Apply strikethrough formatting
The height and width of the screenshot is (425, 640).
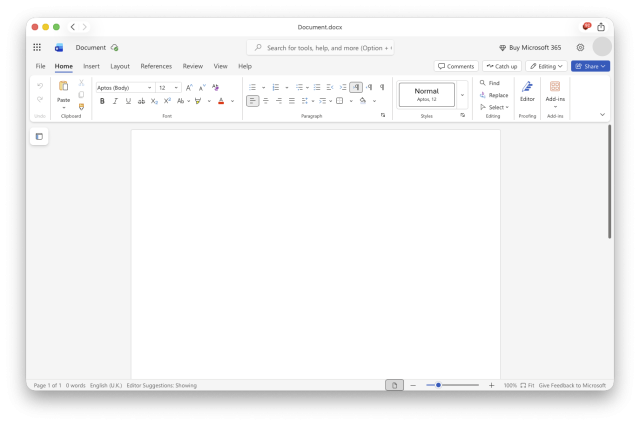click(x=141, y=101)
